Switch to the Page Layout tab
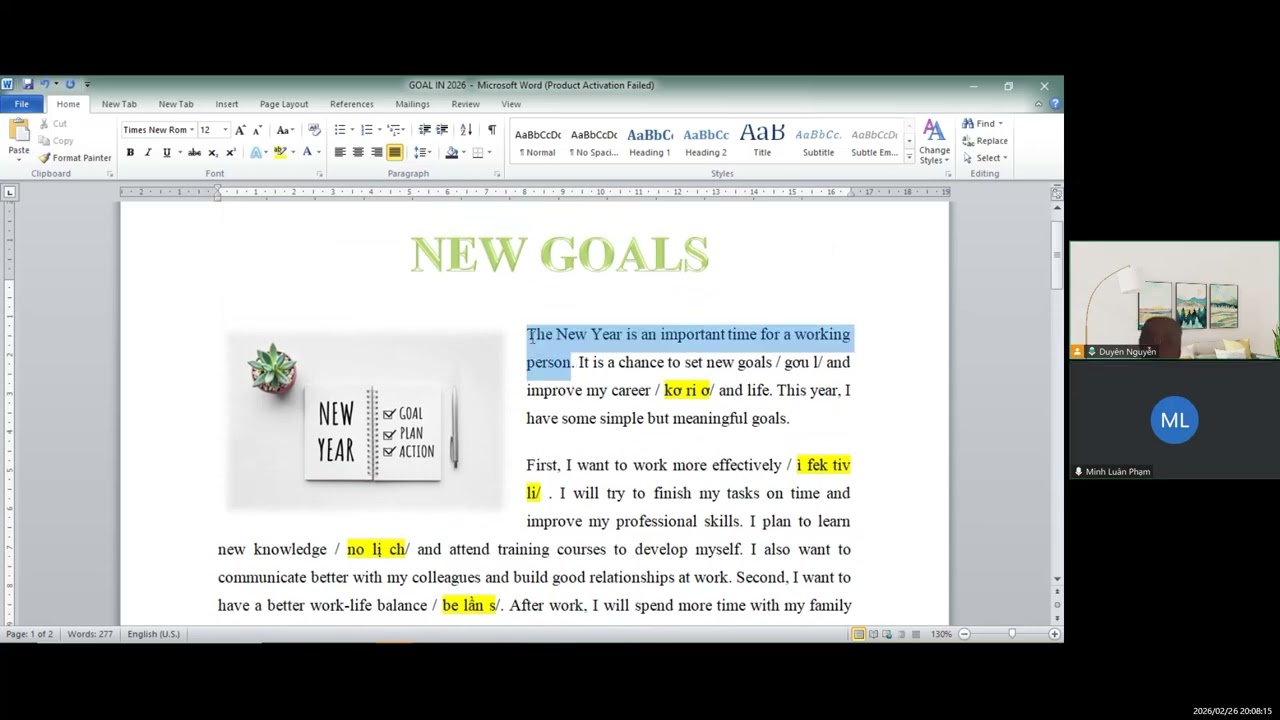The image size is (1280, 720). tap(284, 104)
